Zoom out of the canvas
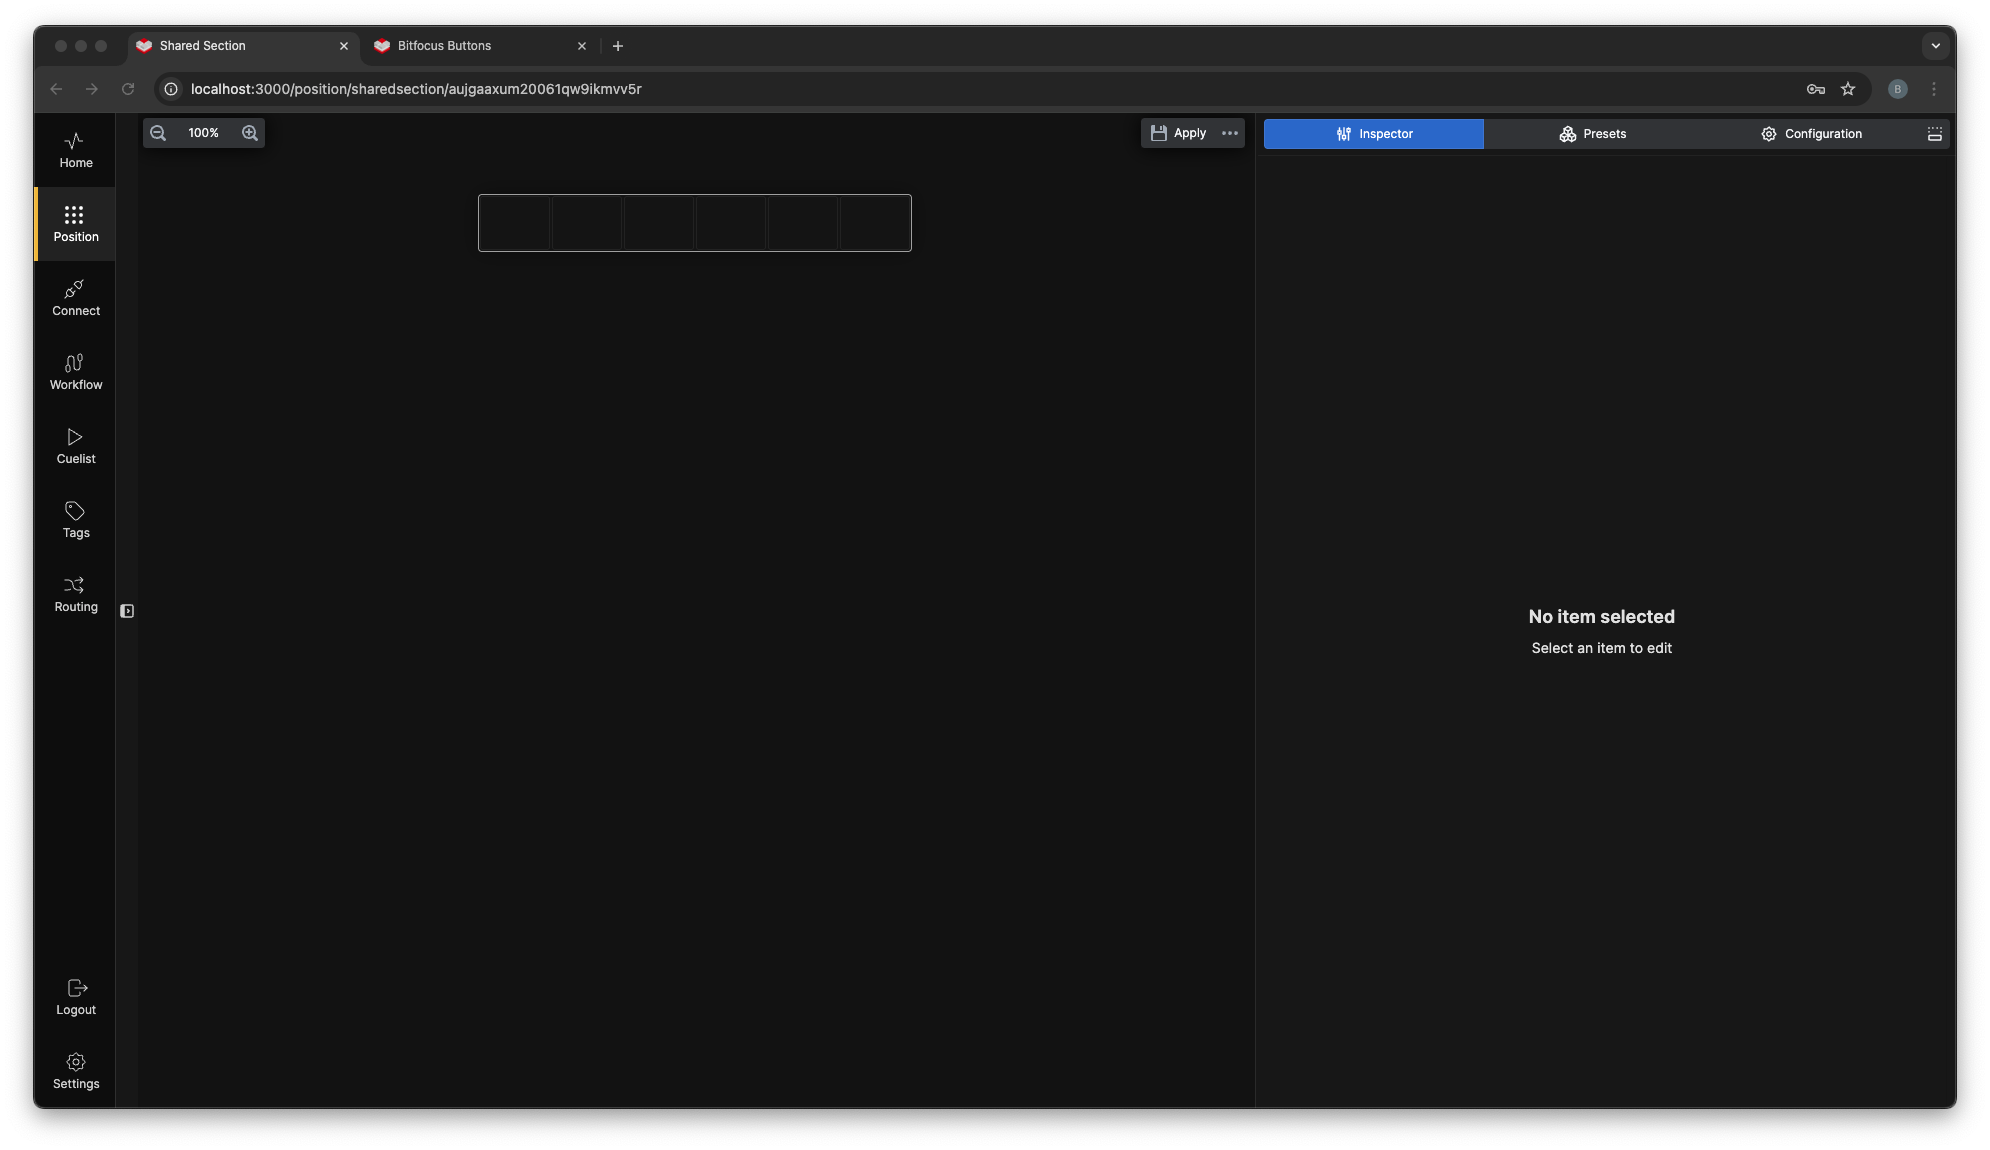Image resolution: width=1990 pixels, height=1150 pixels. pos(158,133)
